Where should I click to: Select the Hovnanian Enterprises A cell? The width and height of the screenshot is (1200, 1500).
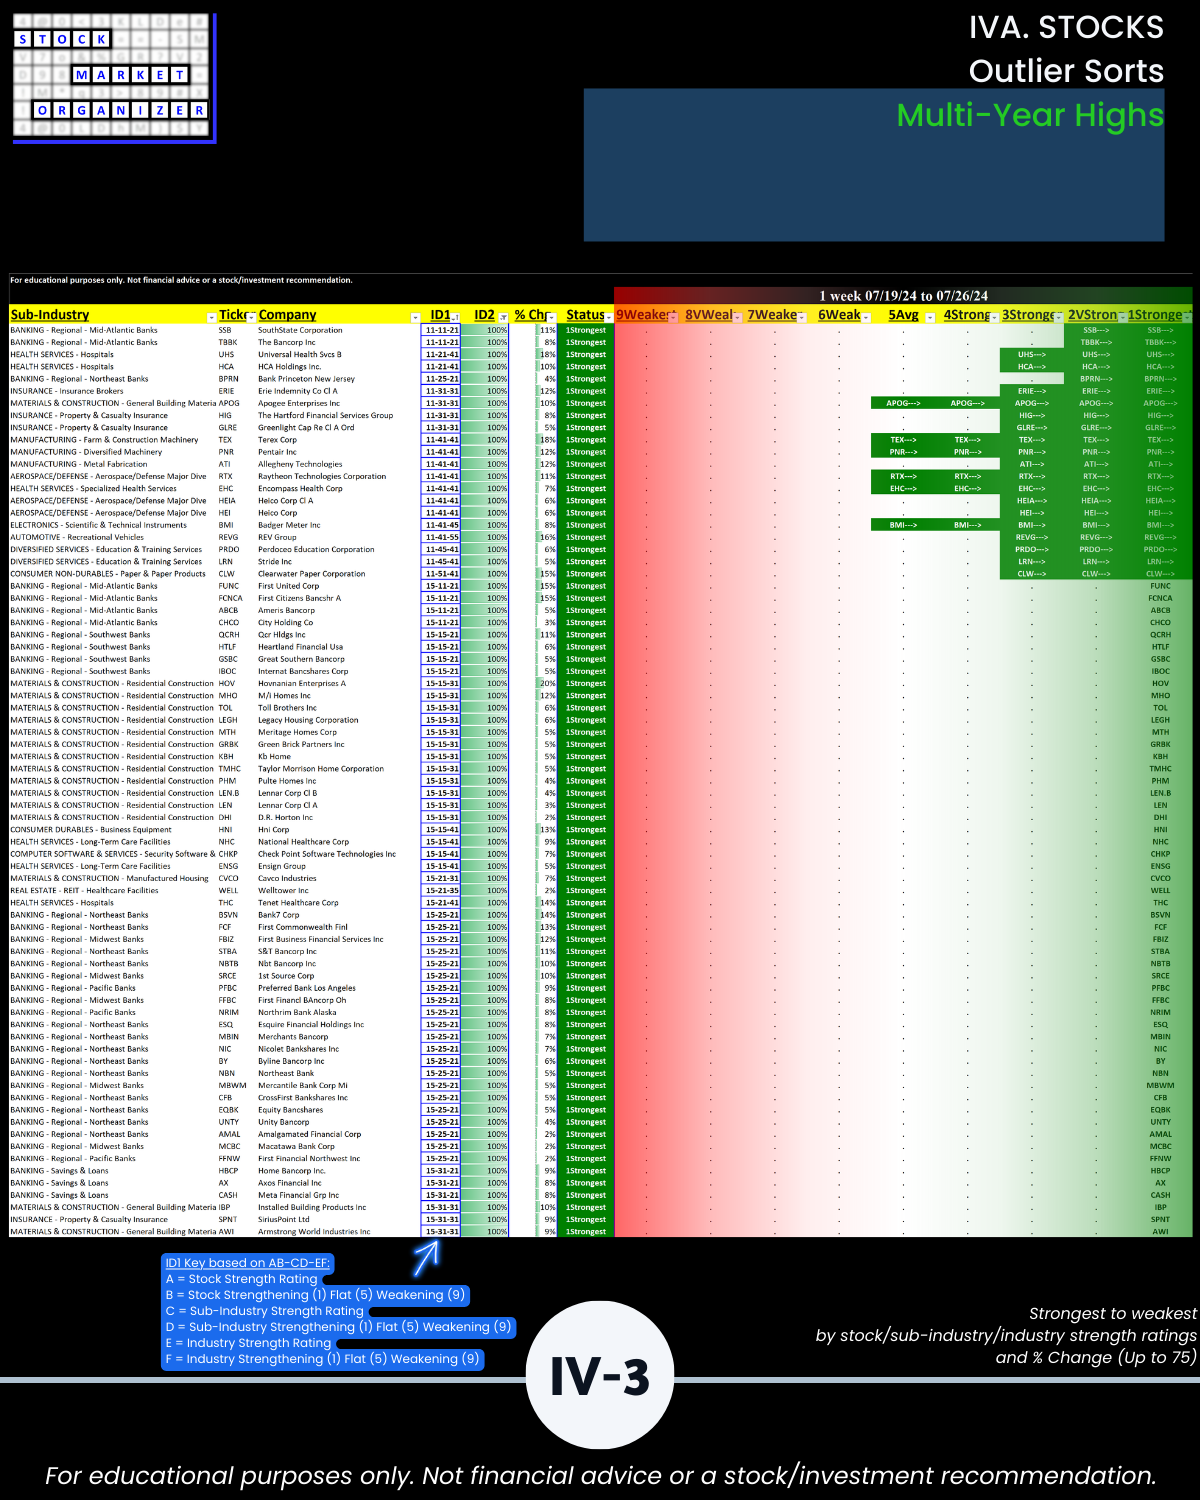(338, 683)
